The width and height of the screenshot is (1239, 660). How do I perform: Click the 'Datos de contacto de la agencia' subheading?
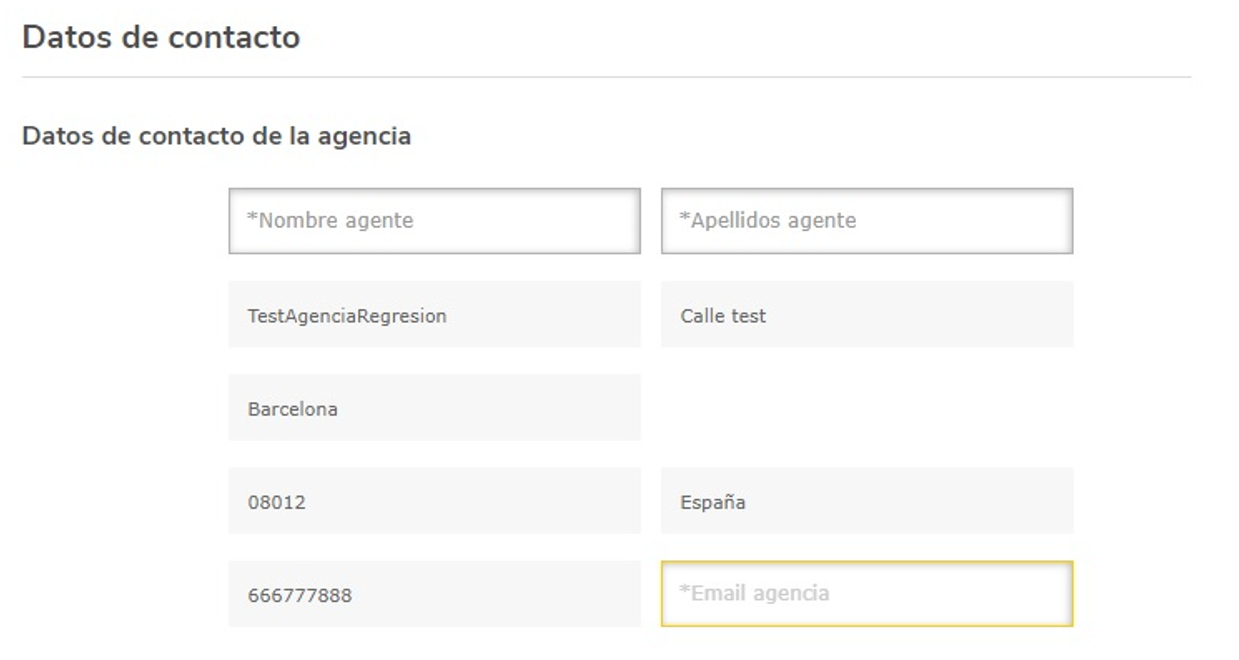pos(216,136)
